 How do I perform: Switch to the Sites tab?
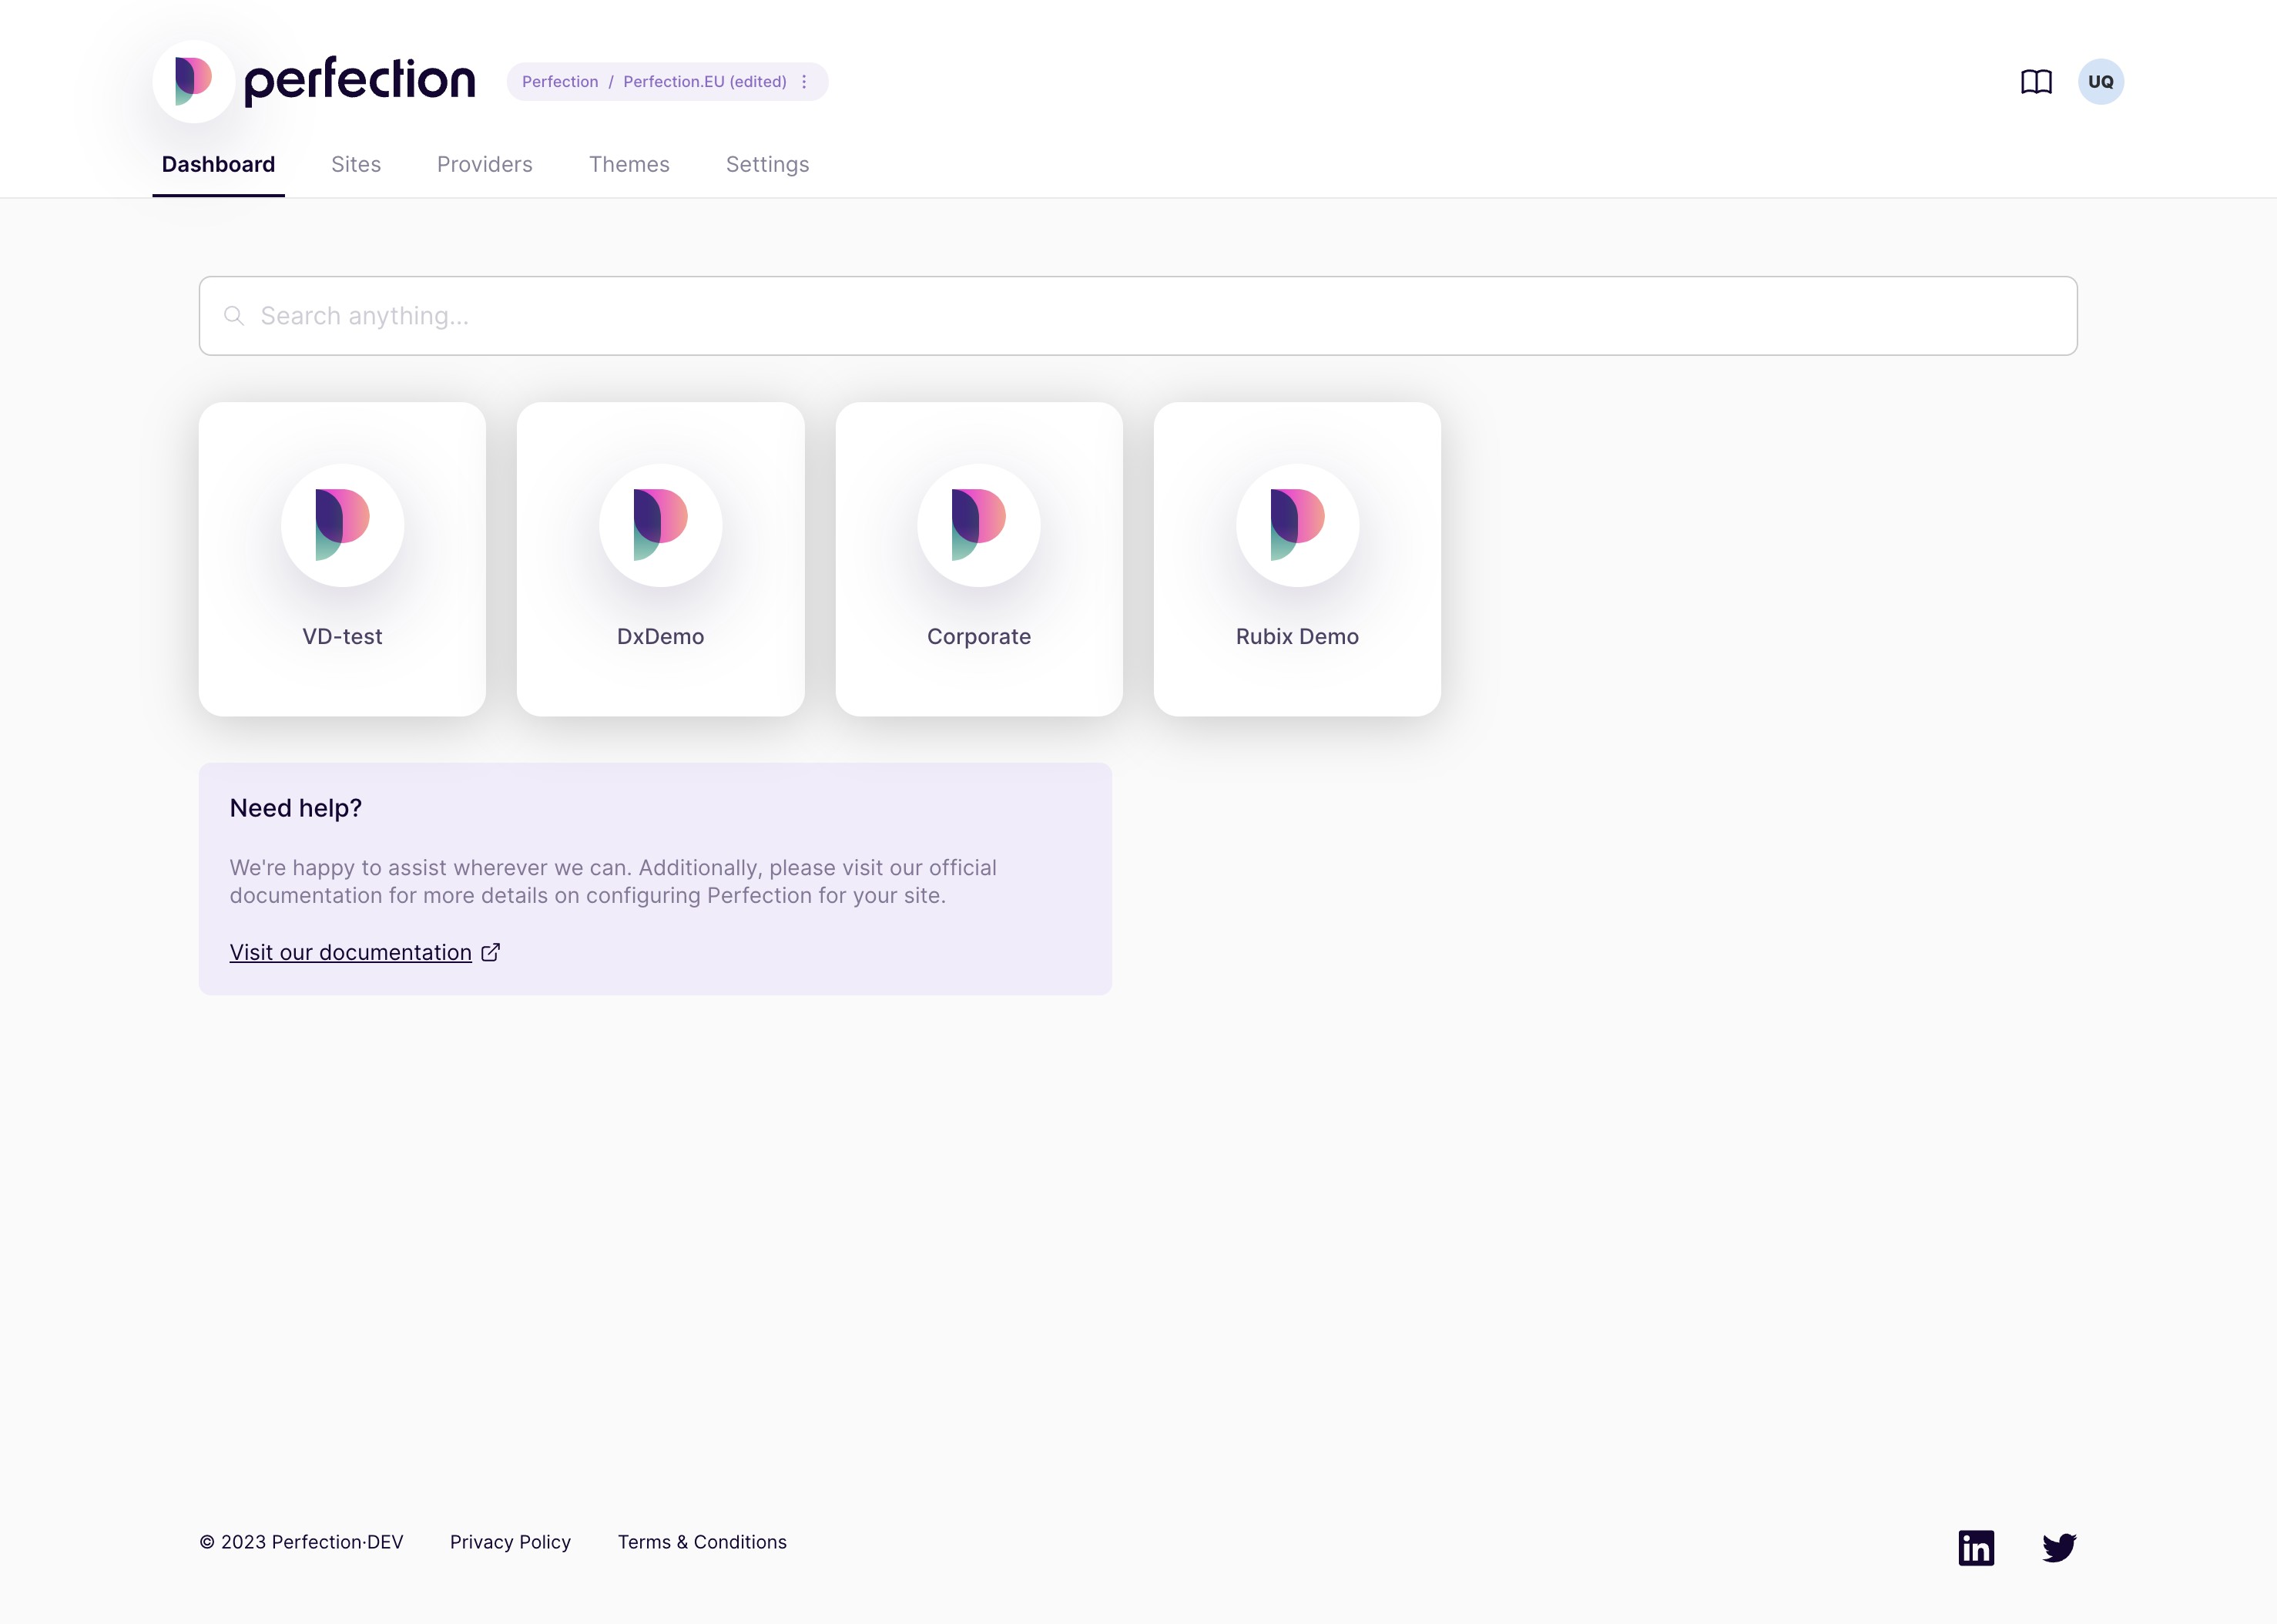(356, 165)
